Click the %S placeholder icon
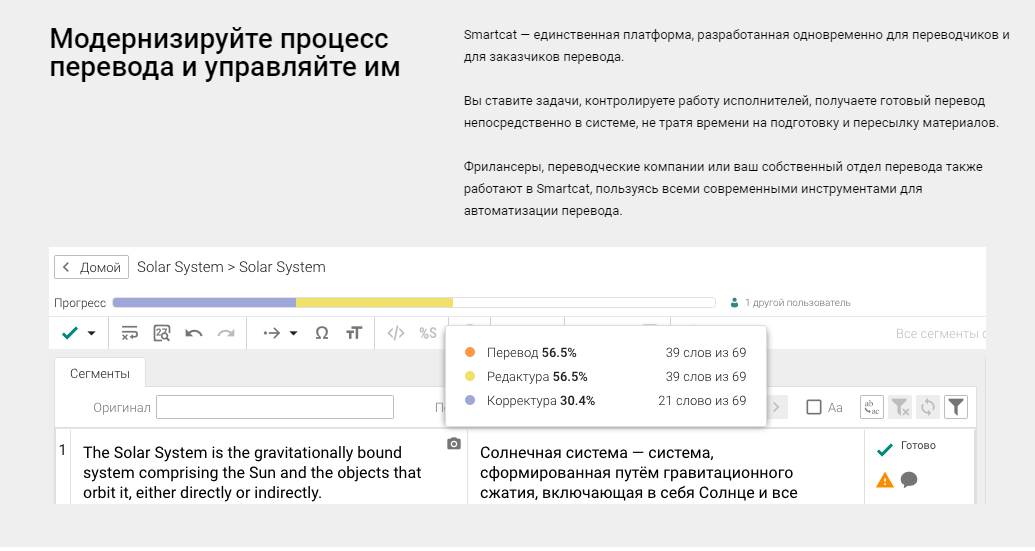The width and height of the screenshot is (1035, 551). (428, 333)
